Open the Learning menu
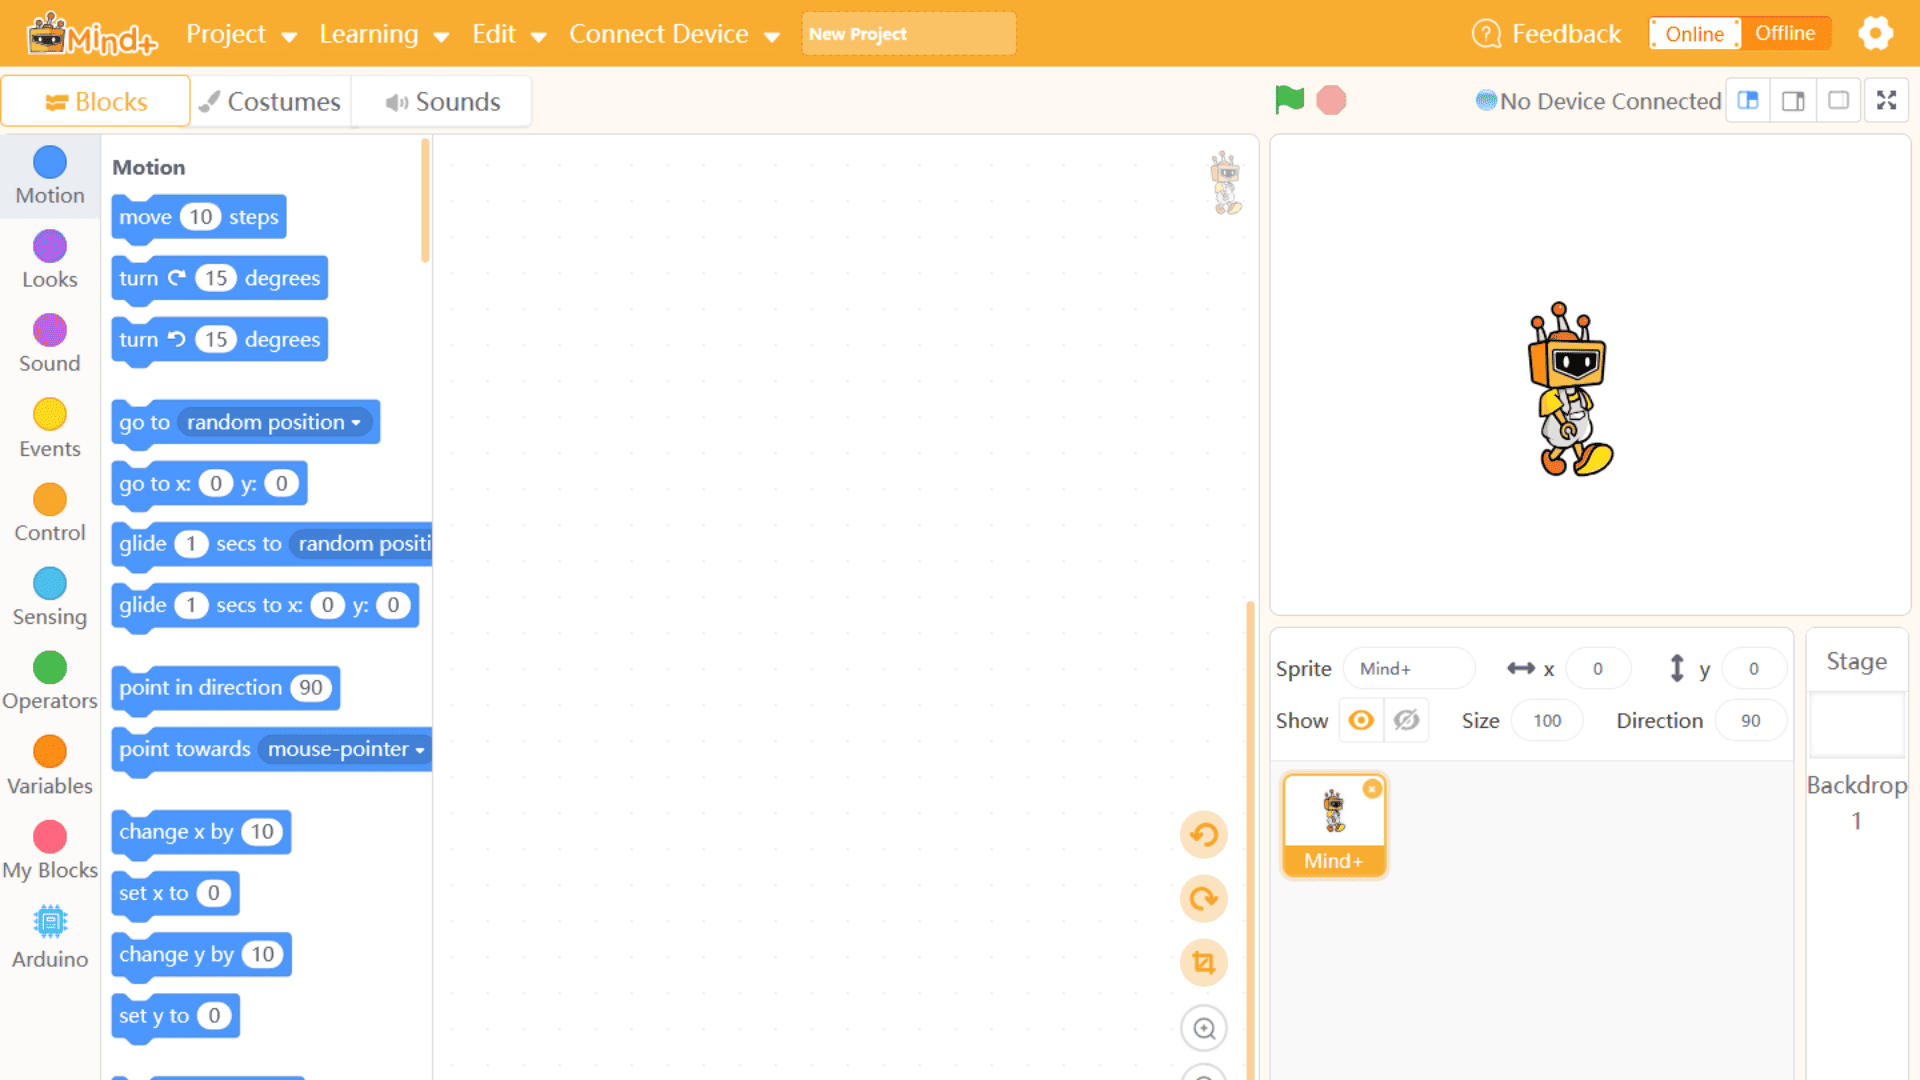Screen dimensions: 1920x1080 (x=384, y=34)
